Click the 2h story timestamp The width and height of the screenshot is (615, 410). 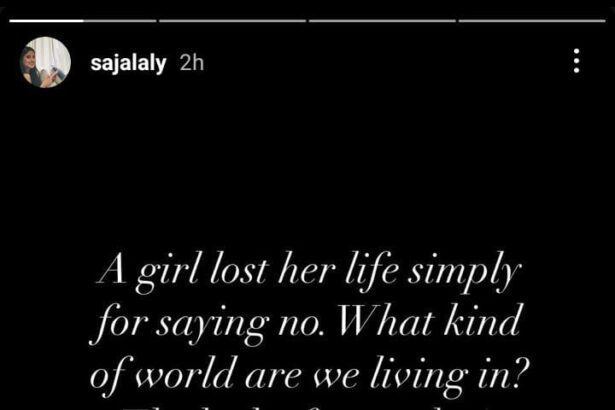point(191,62)
